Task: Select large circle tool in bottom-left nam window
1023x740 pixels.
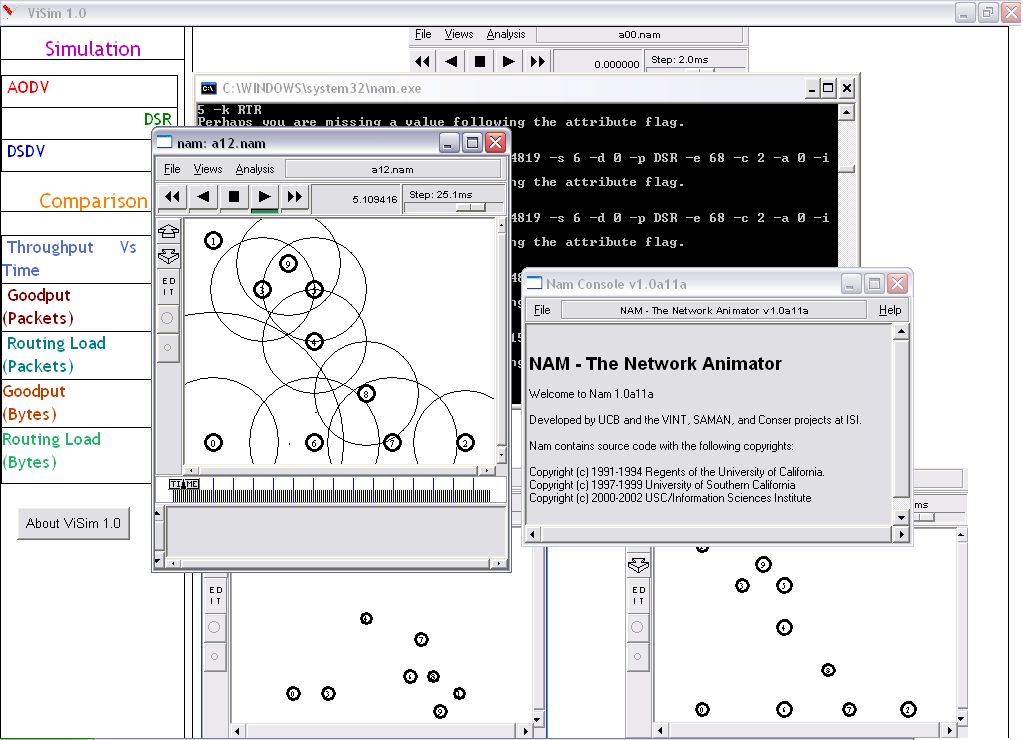Action: [x=214, y=627]
